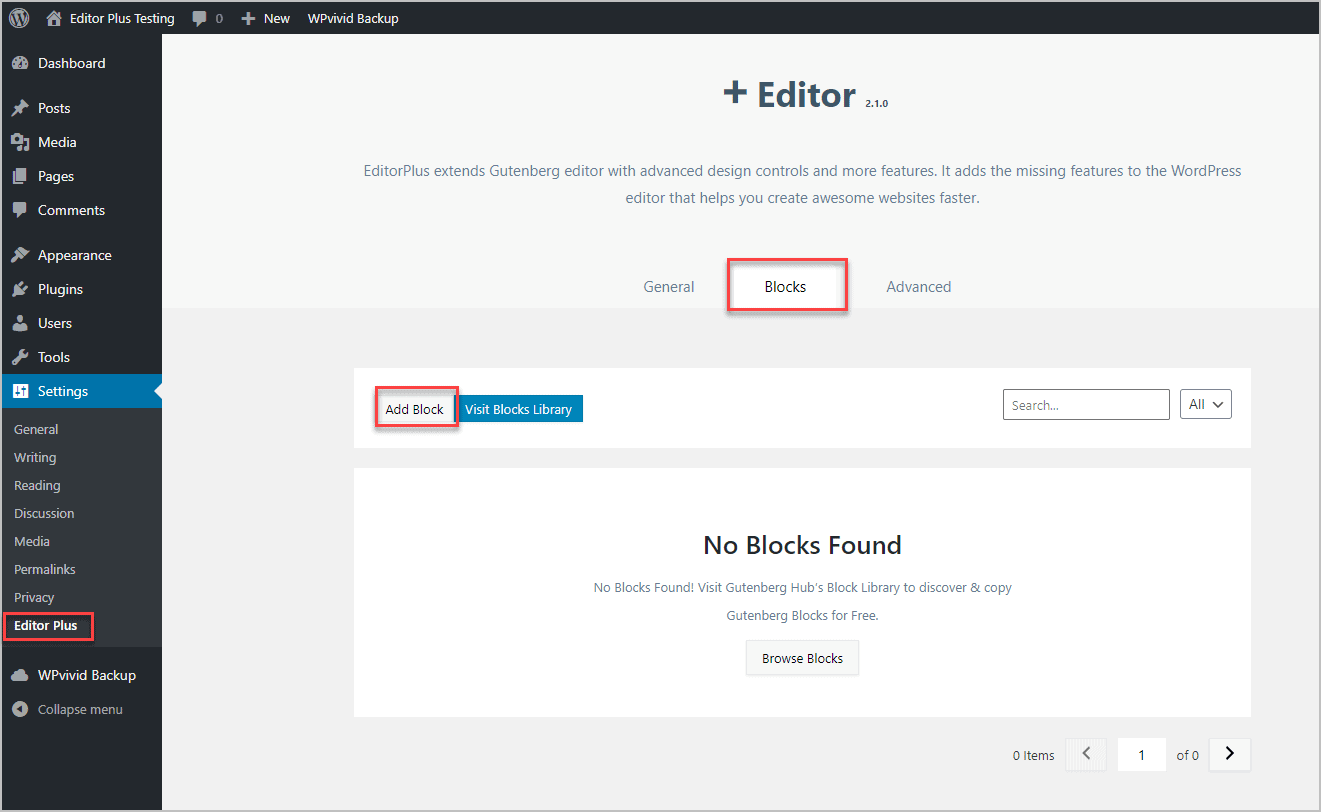Click inside the Search field
The image size is (1321, 812).
1086,404
